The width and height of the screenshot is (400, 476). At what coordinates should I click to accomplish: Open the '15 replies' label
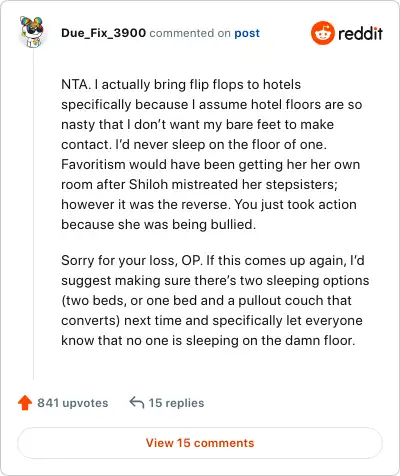[x=176, y=403]
